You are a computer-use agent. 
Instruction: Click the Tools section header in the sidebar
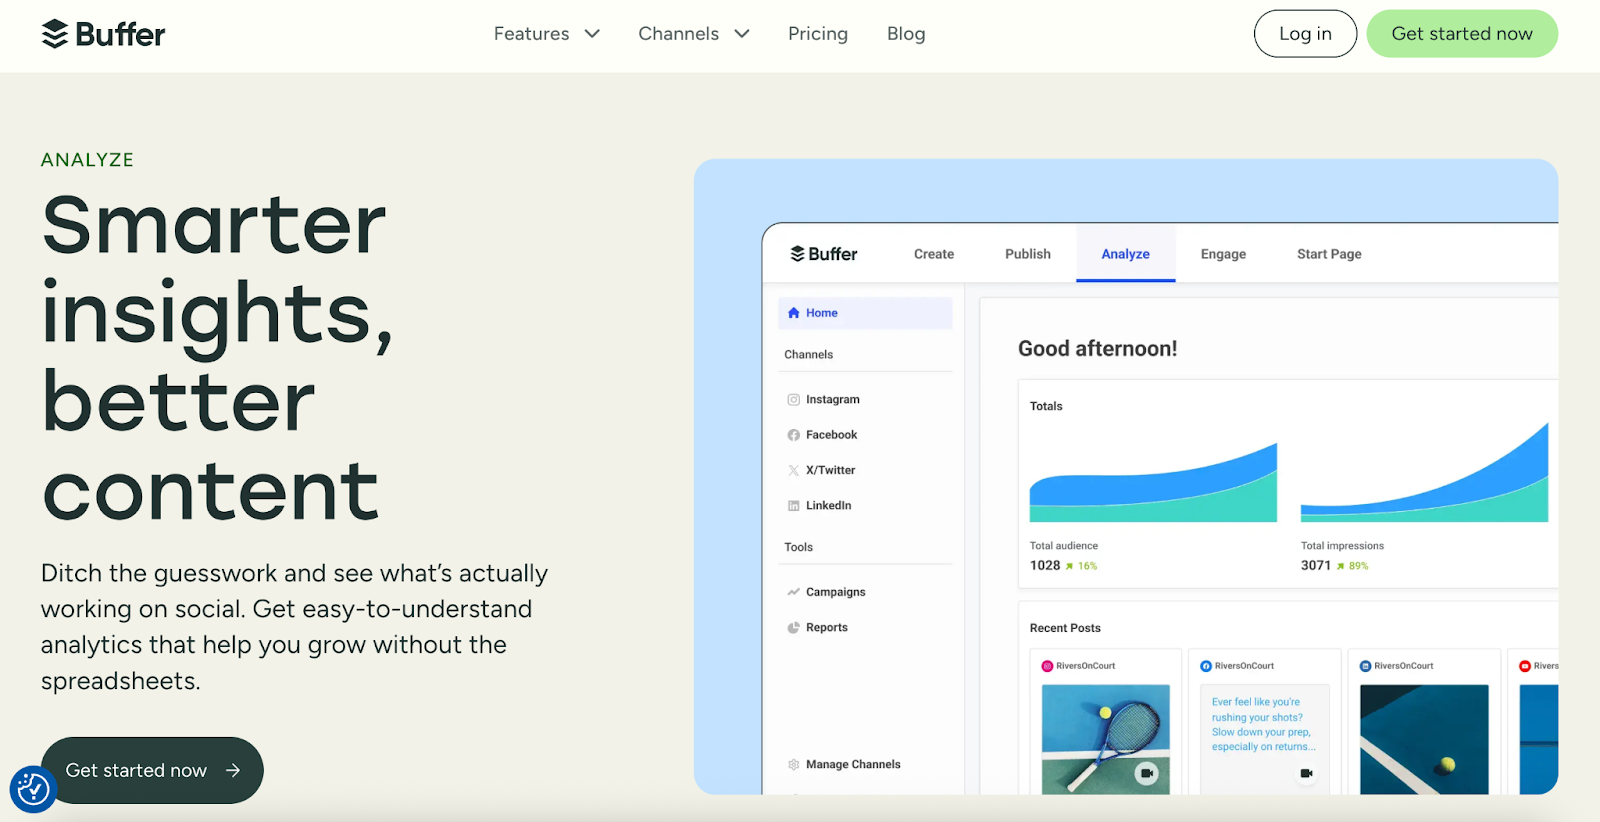(x=798, y=547)
